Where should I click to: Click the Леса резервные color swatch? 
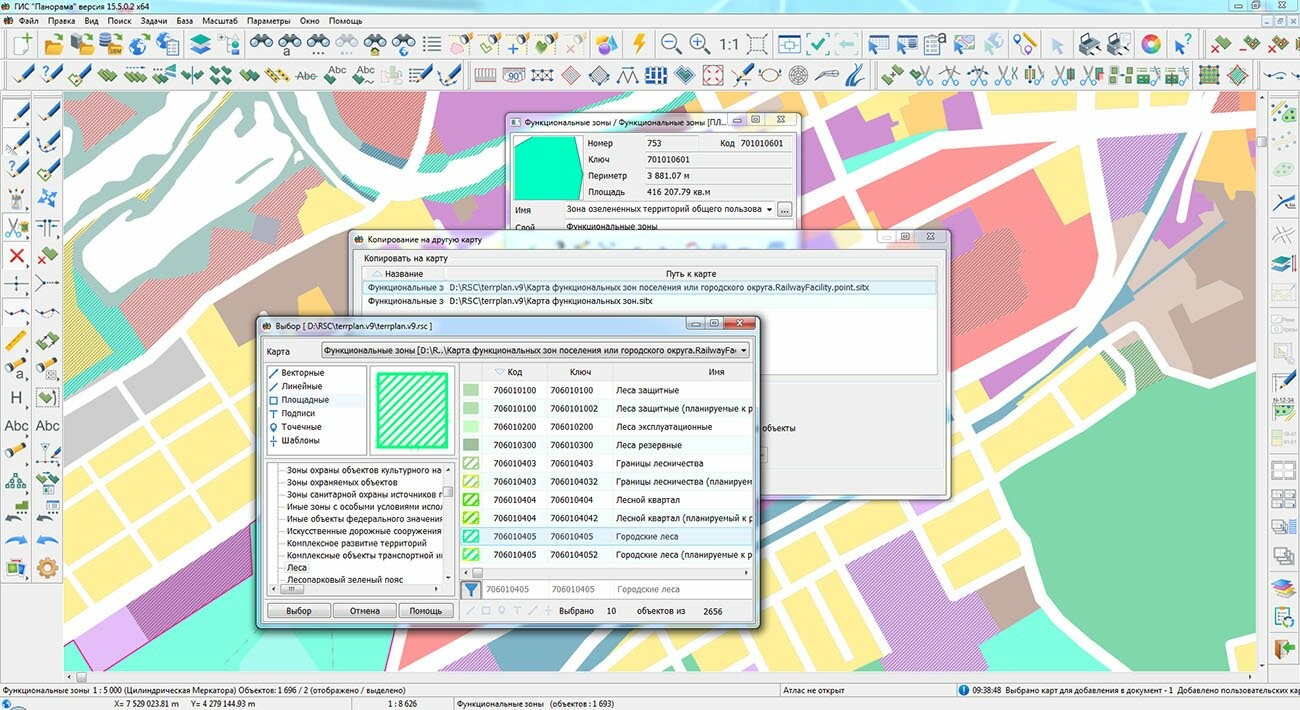click(x=471, y=445)
